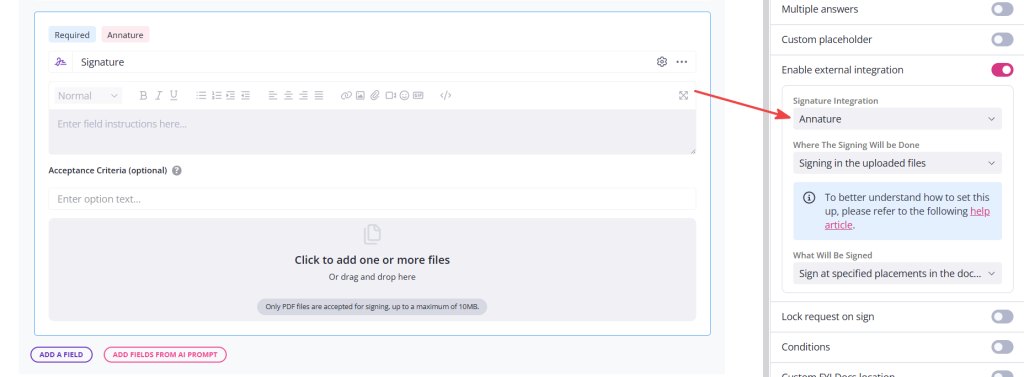Insert a video in instructions
The width and height of the screenshot is (1024, 377).
pyautogui.click(x=391, y=95)
